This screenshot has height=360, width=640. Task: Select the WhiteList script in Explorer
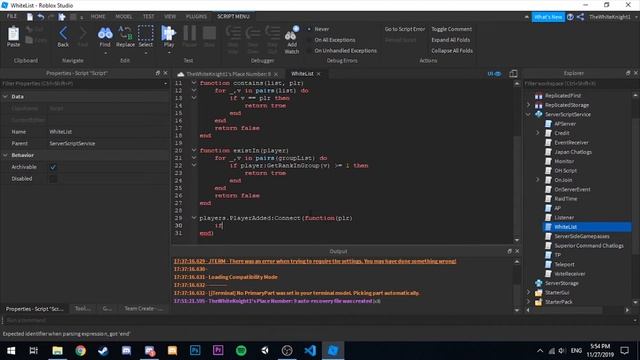coord(565,227)
